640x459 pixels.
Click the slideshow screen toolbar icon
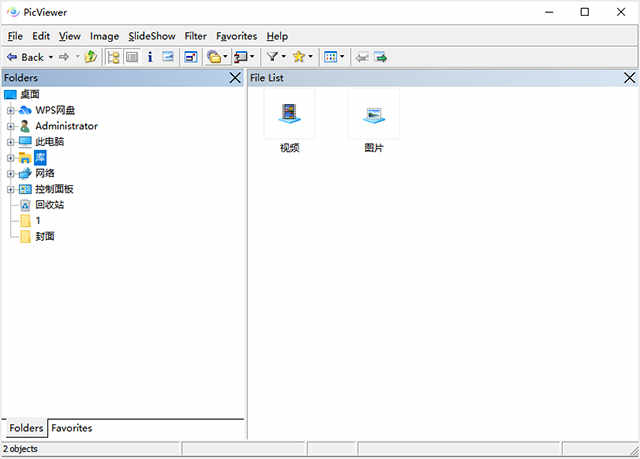[241, 57]
